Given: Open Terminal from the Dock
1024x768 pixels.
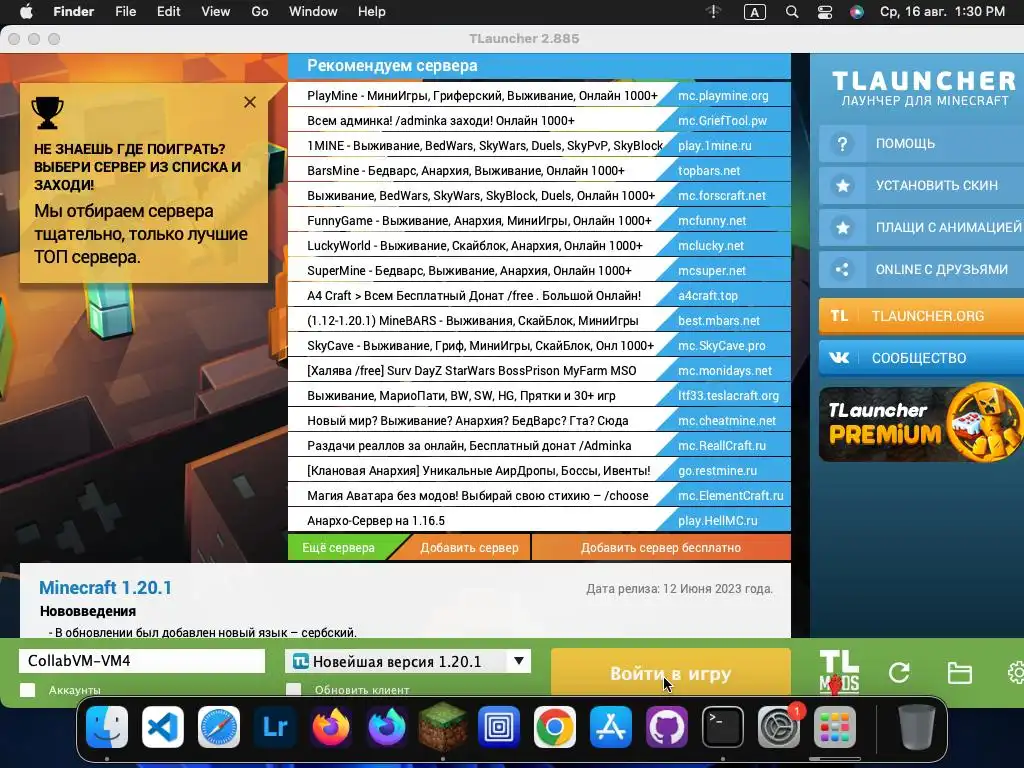Looking at the screenshot, I should pyautogui.click(x=723, y=726).
